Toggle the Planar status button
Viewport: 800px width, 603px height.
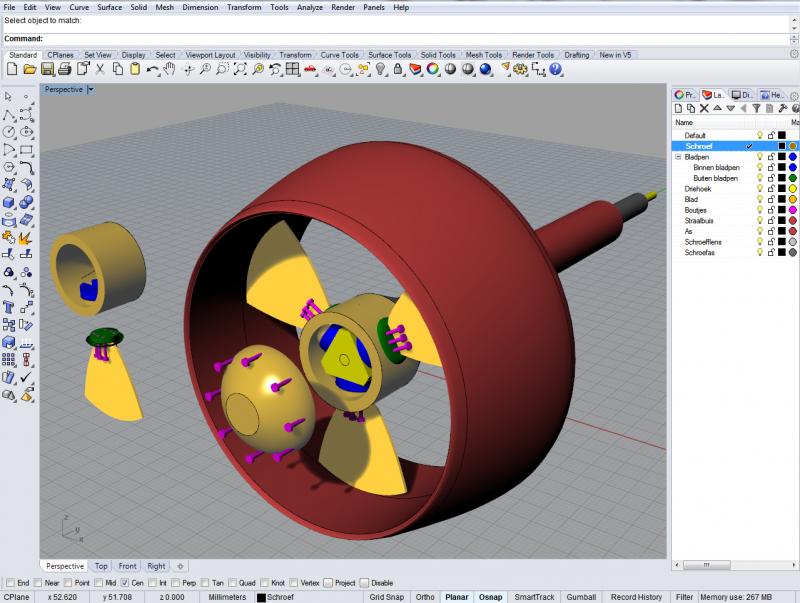[x=457, y=597]
